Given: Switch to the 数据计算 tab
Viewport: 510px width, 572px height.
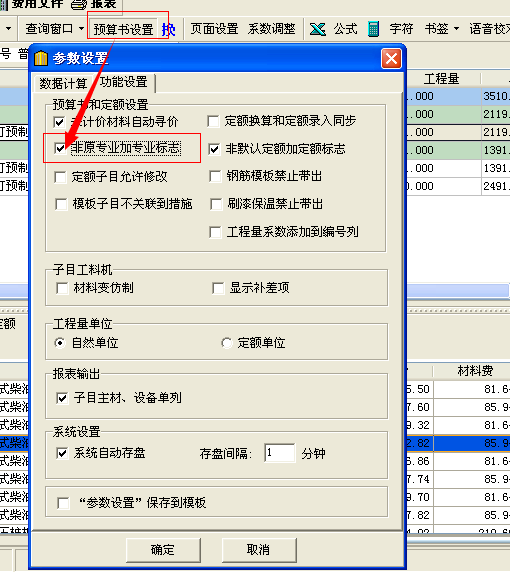Looking at the screenshot, I should [63, 84].
